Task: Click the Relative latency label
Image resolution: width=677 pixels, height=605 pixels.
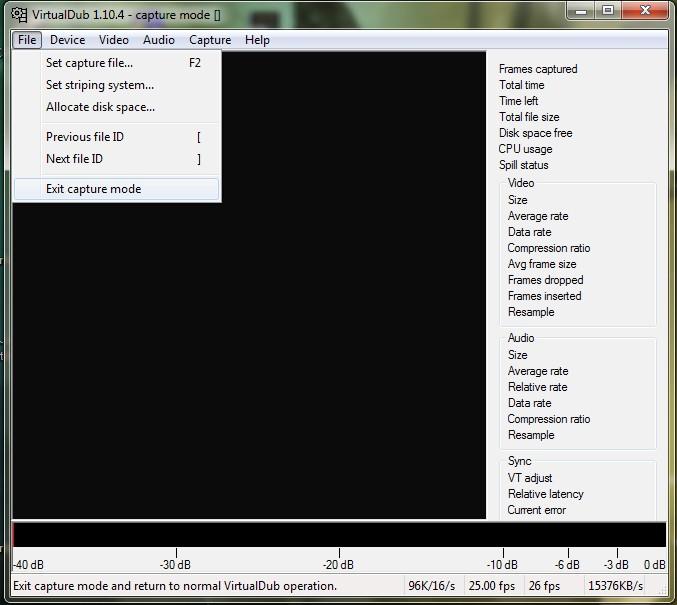Action: (x=546, y=494)
